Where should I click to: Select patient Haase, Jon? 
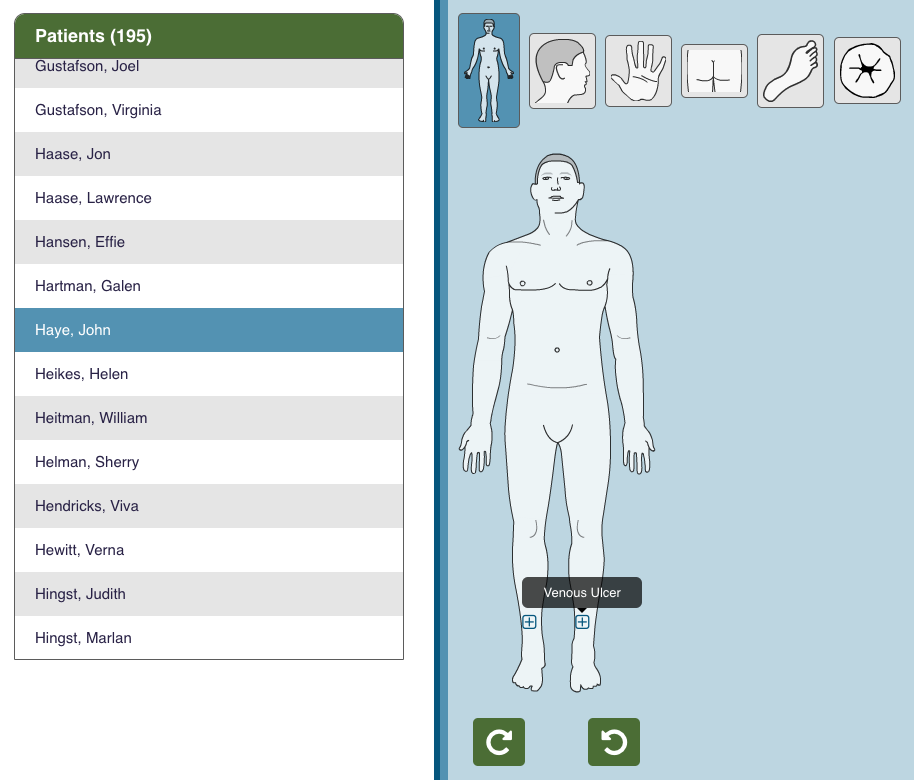point(209,154)
